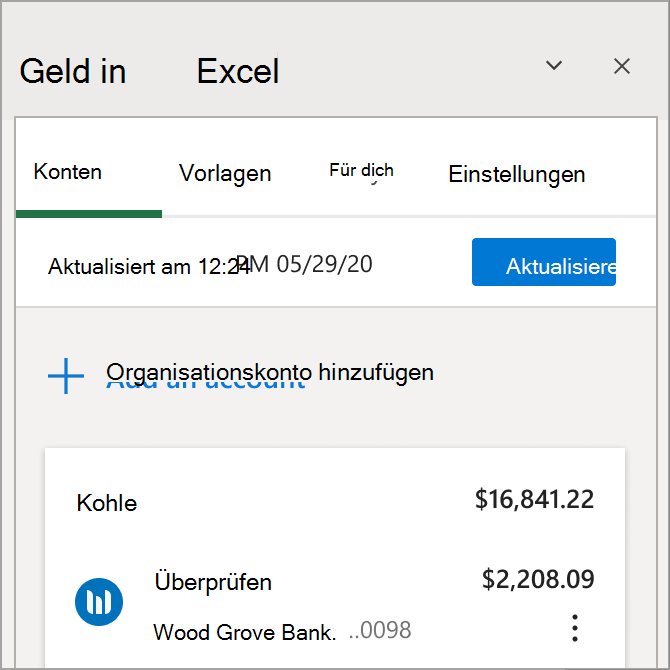Viewport: 670px width, 670px height.
Task: Click Organisationskonto hinzufügen link
Action: point(270,373)
